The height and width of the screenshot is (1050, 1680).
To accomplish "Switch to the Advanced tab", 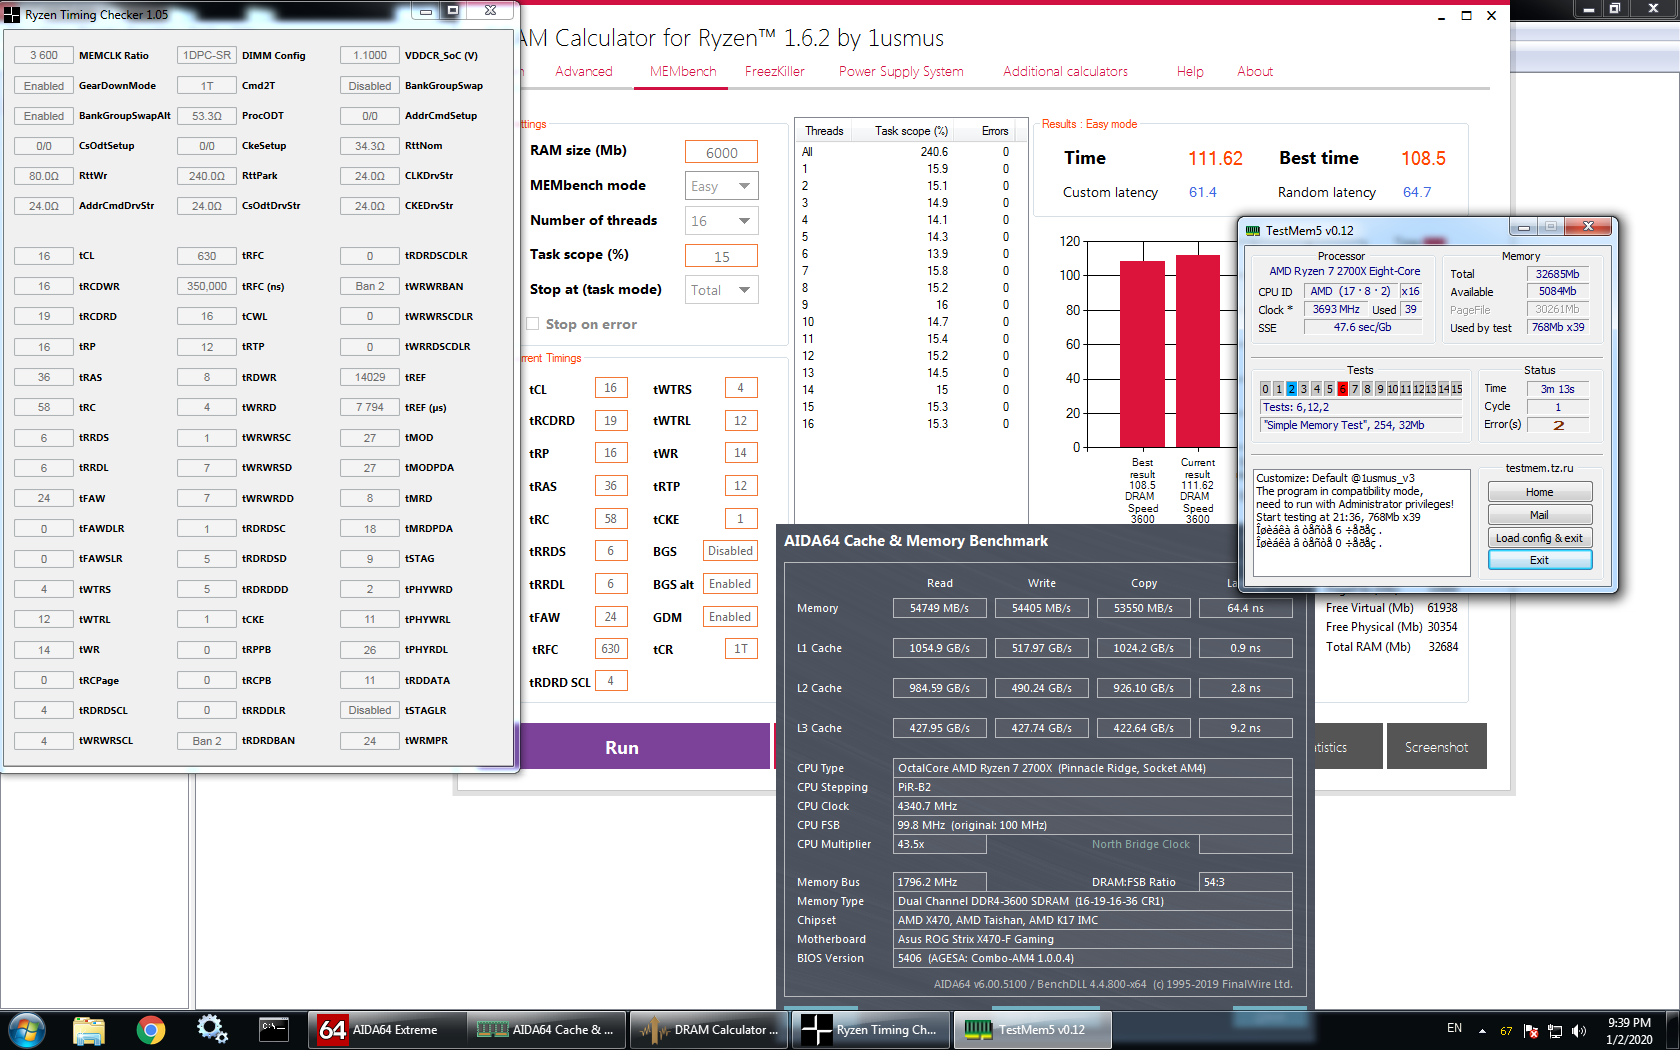I will [584, 71].
